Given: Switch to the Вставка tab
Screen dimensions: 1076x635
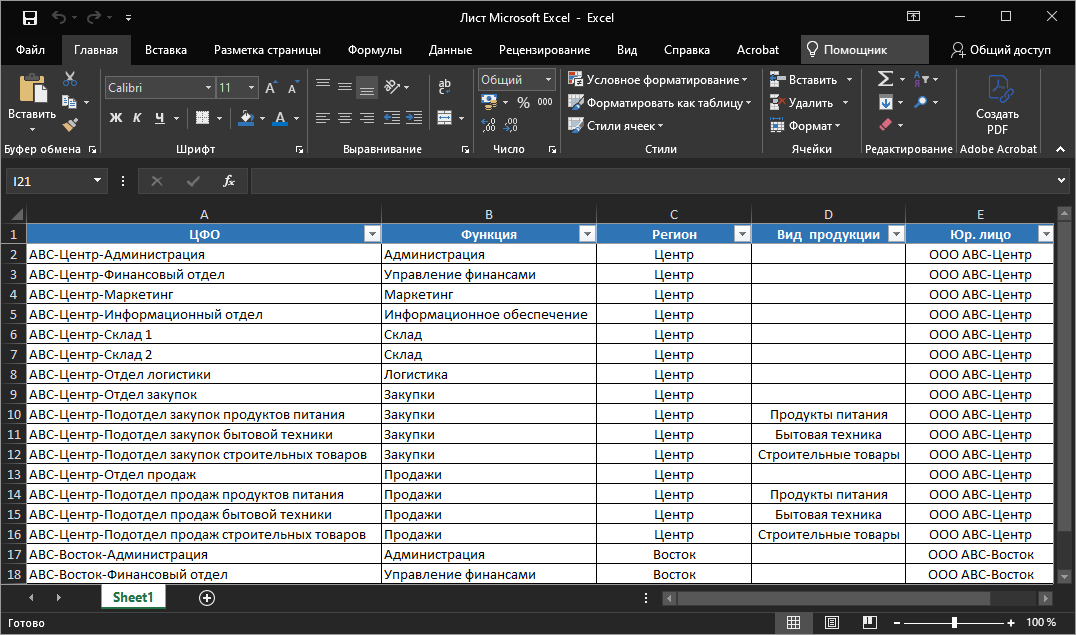Looking at the screenshot, I should [166, 50].
